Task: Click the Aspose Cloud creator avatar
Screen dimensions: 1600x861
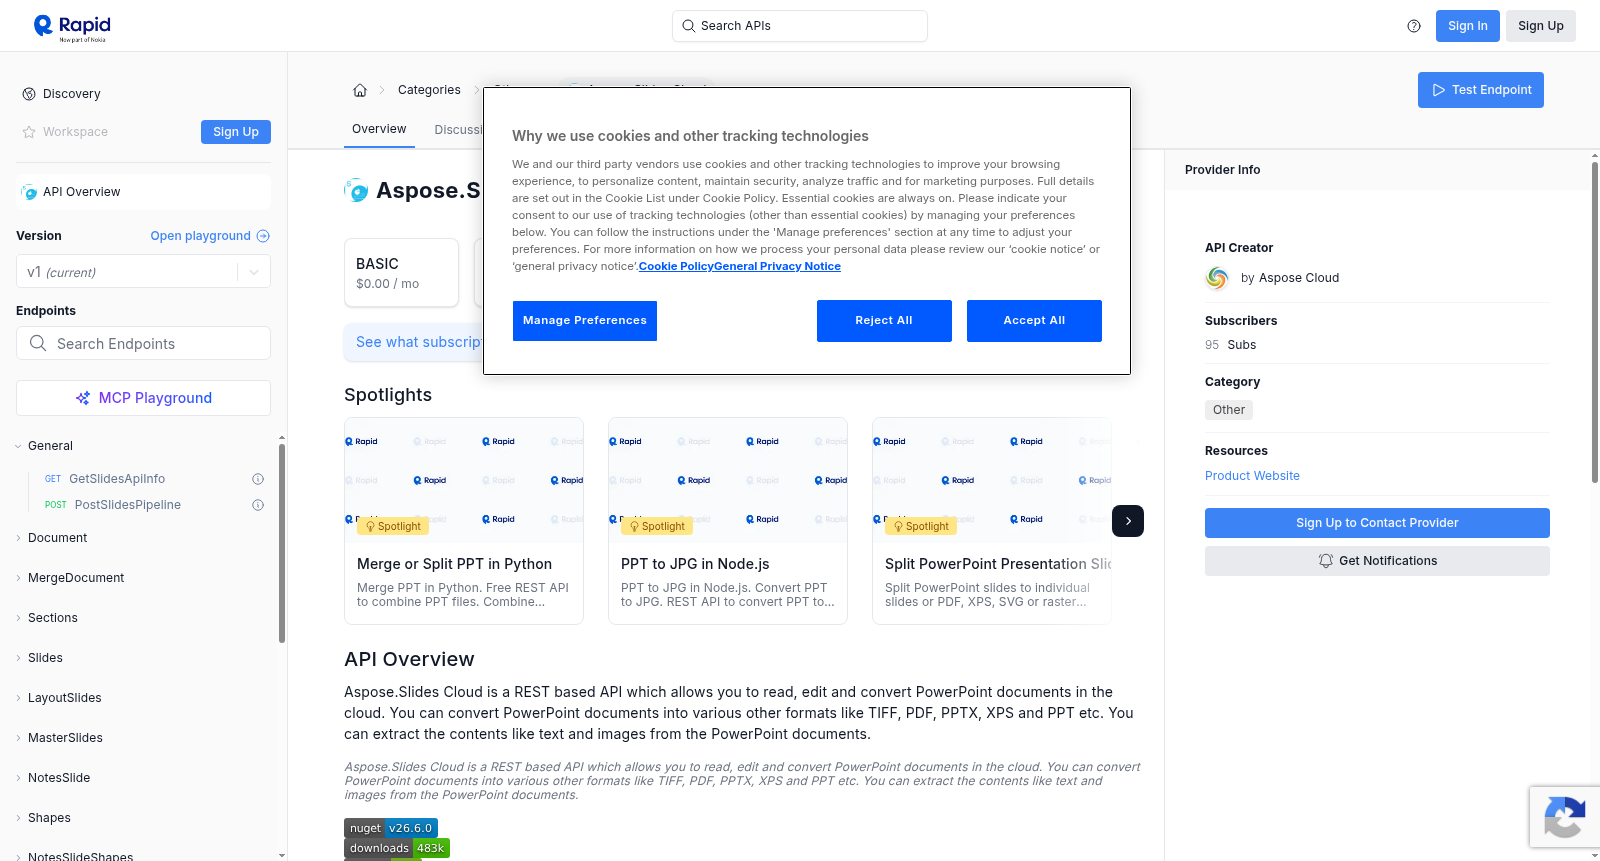Action: (x=1217, y=278)
